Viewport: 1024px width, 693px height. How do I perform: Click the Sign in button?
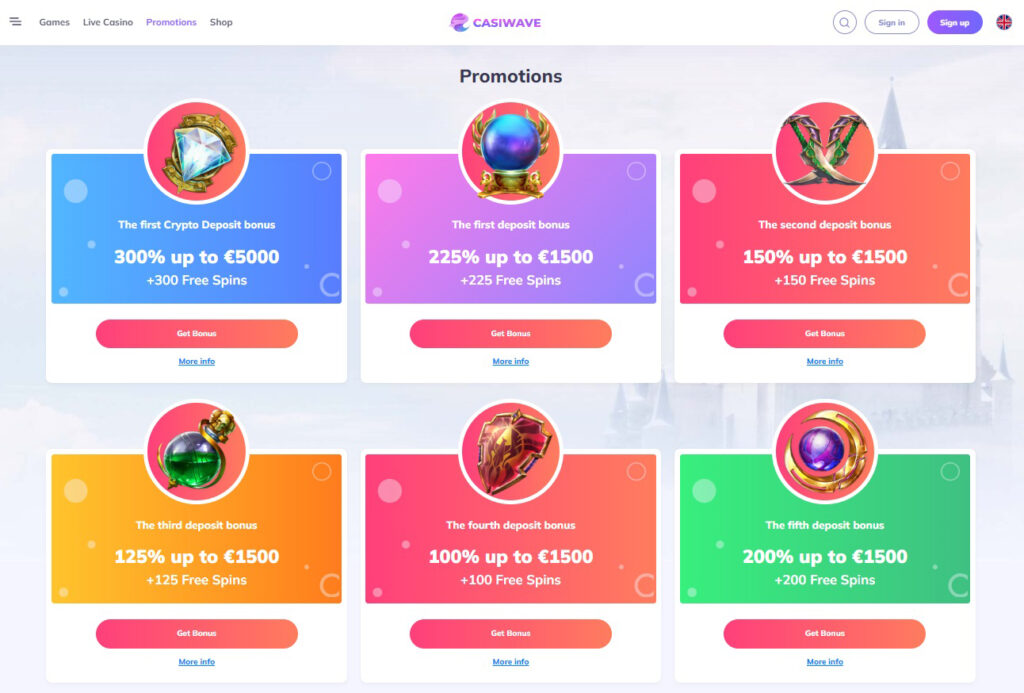tap(891, 22)
